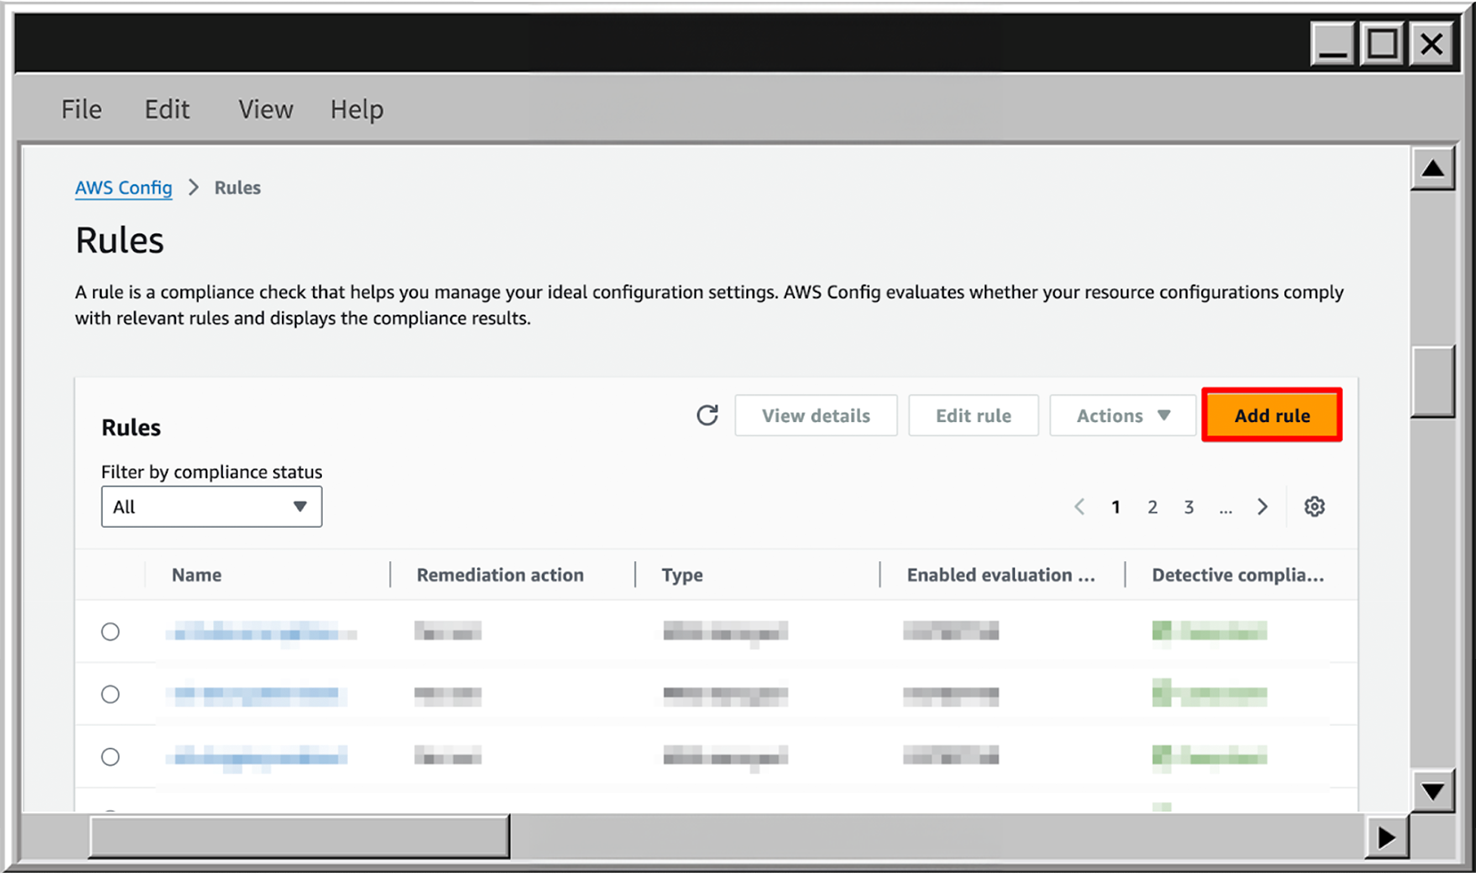This screenshot has height=874, width=1476.
Task: Select the second rule radio button
Action: click(110, 694)
